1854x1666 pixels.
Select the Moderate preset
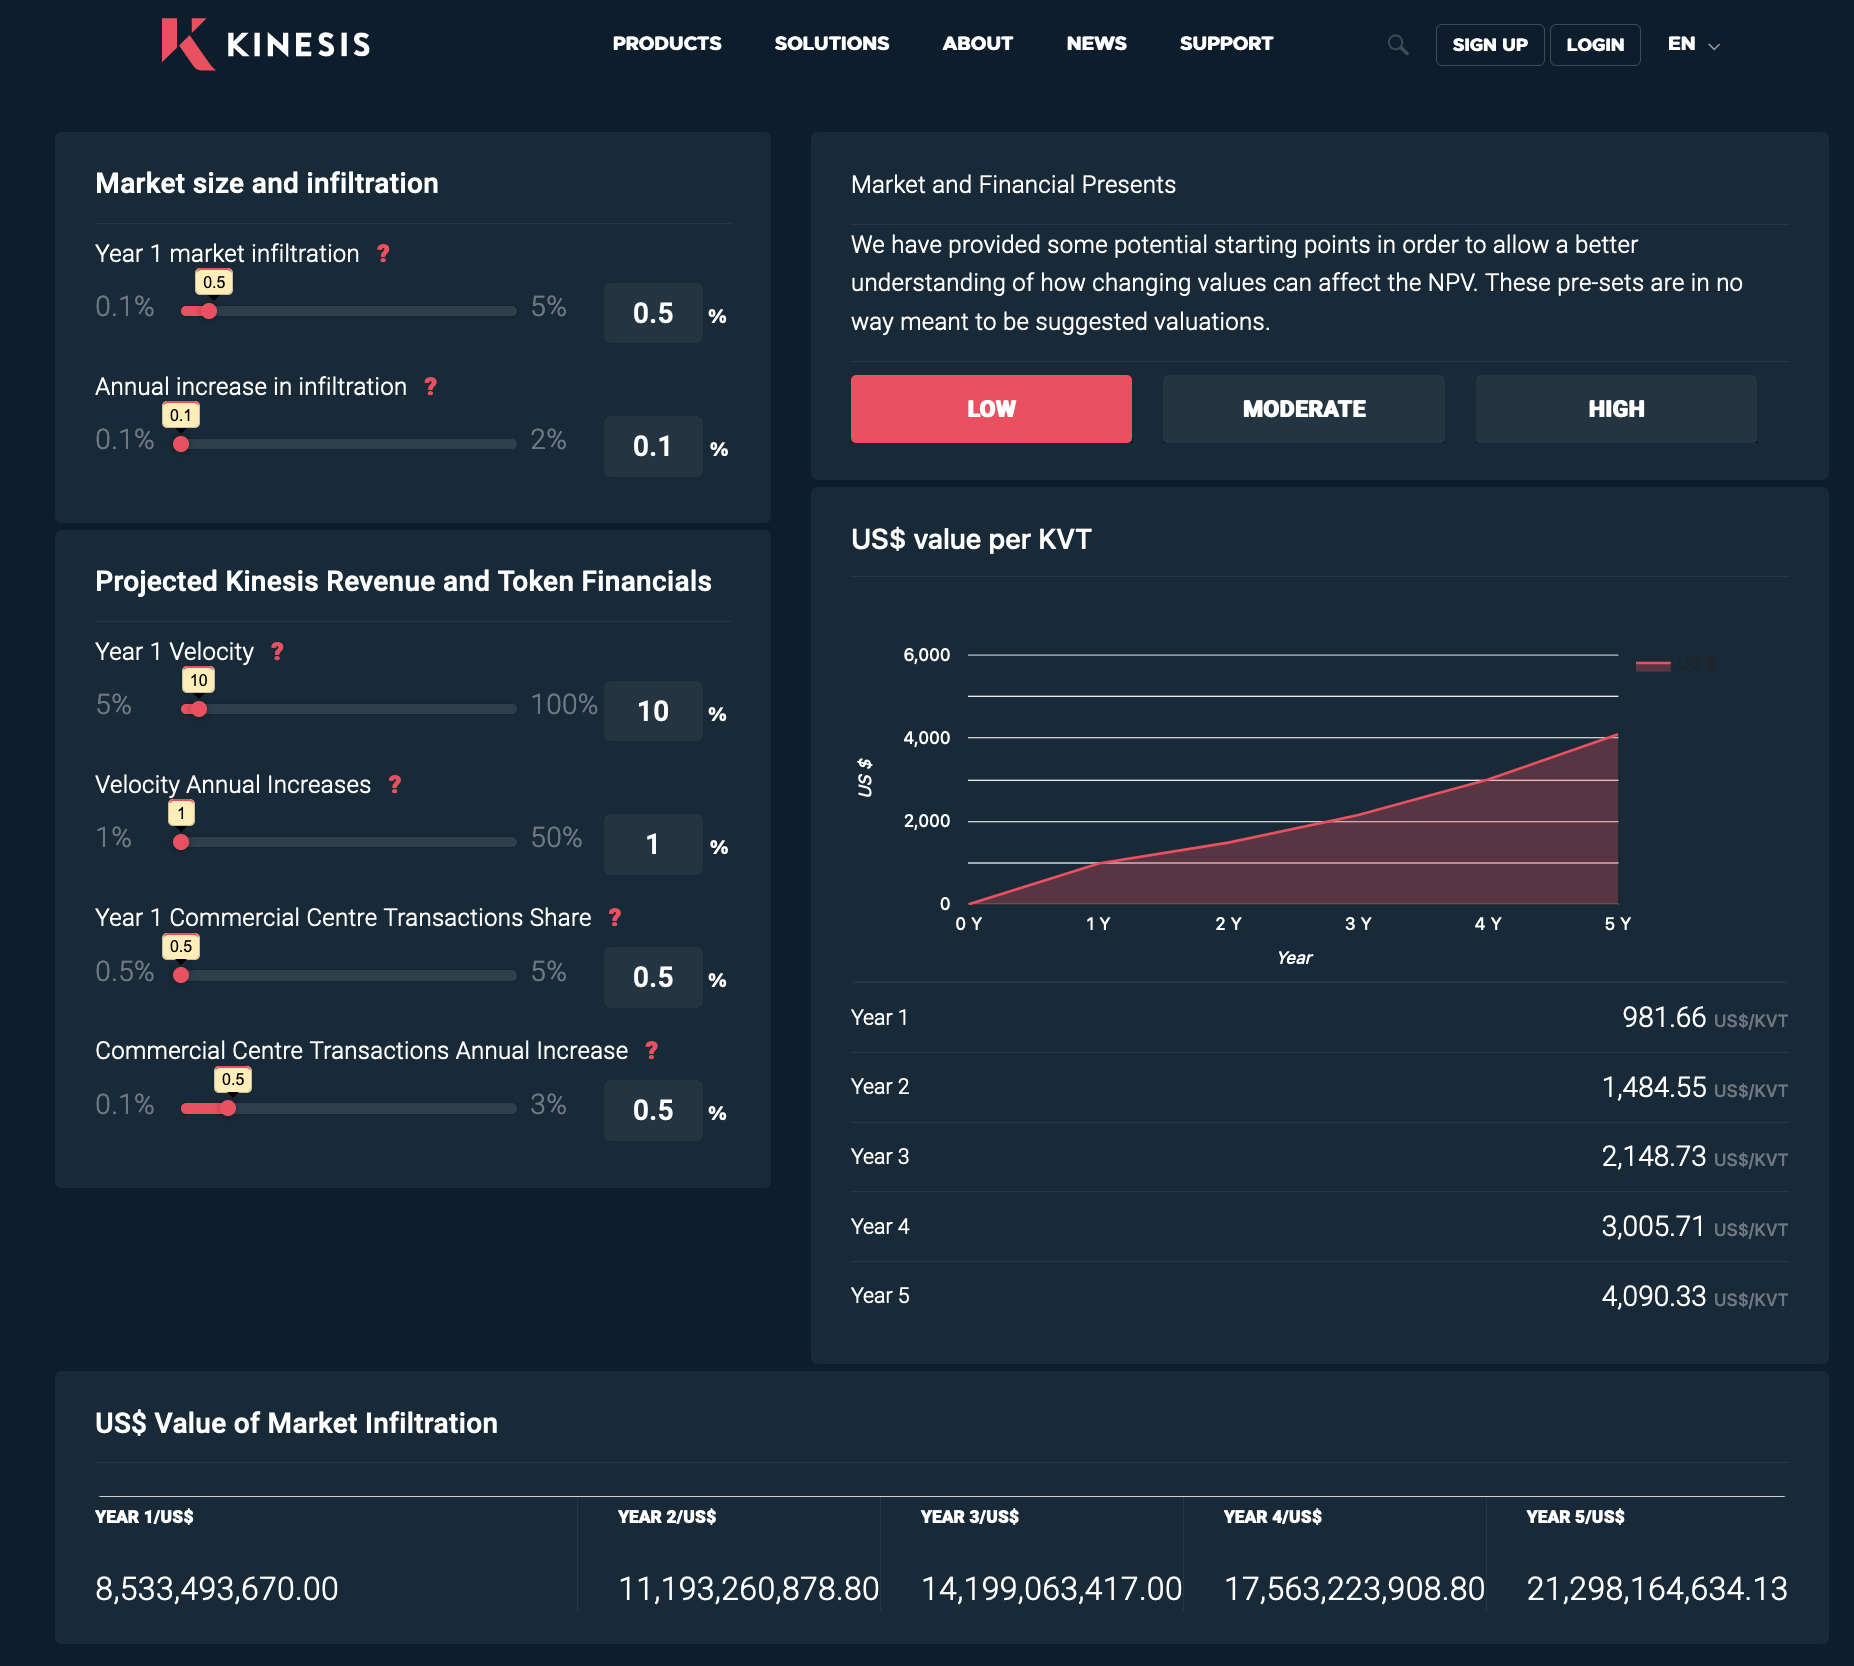pos(1304,409)
